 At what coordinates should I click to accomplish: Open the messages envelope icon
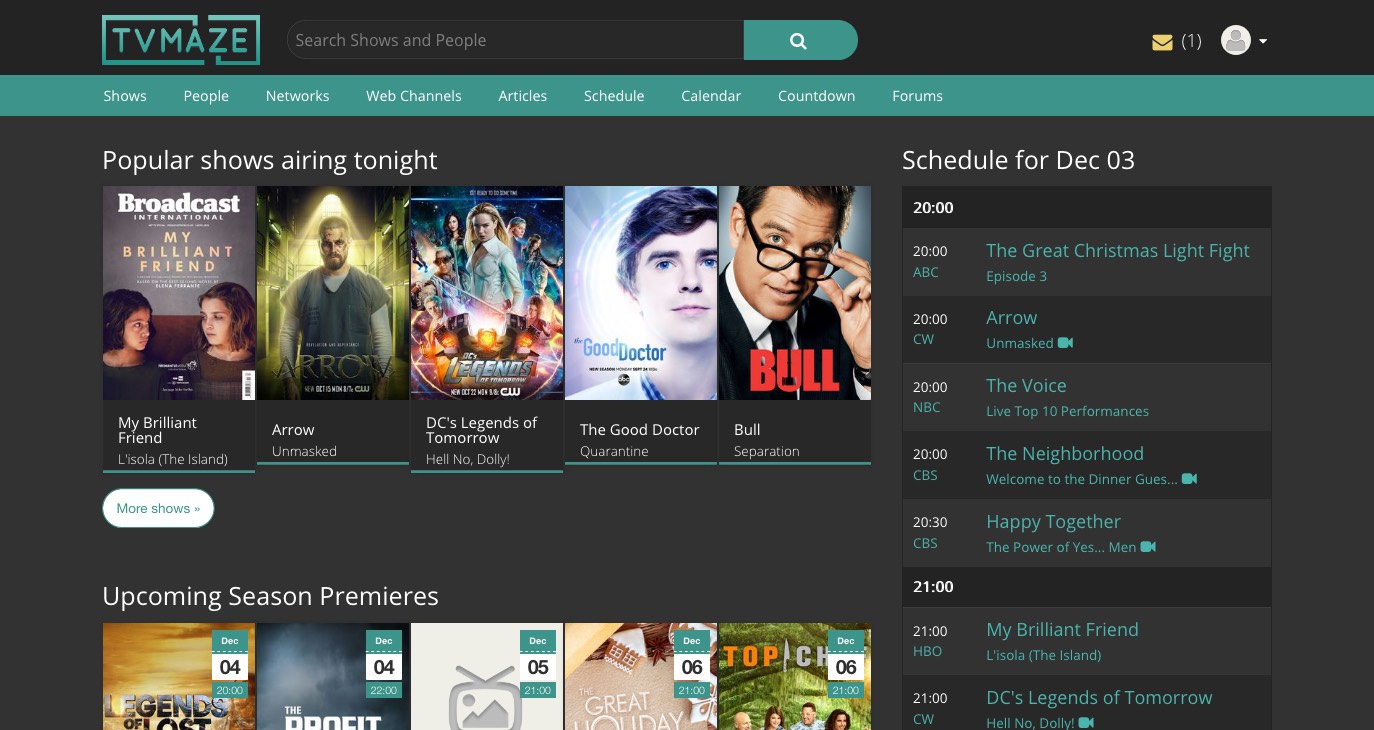point(1162,42)
